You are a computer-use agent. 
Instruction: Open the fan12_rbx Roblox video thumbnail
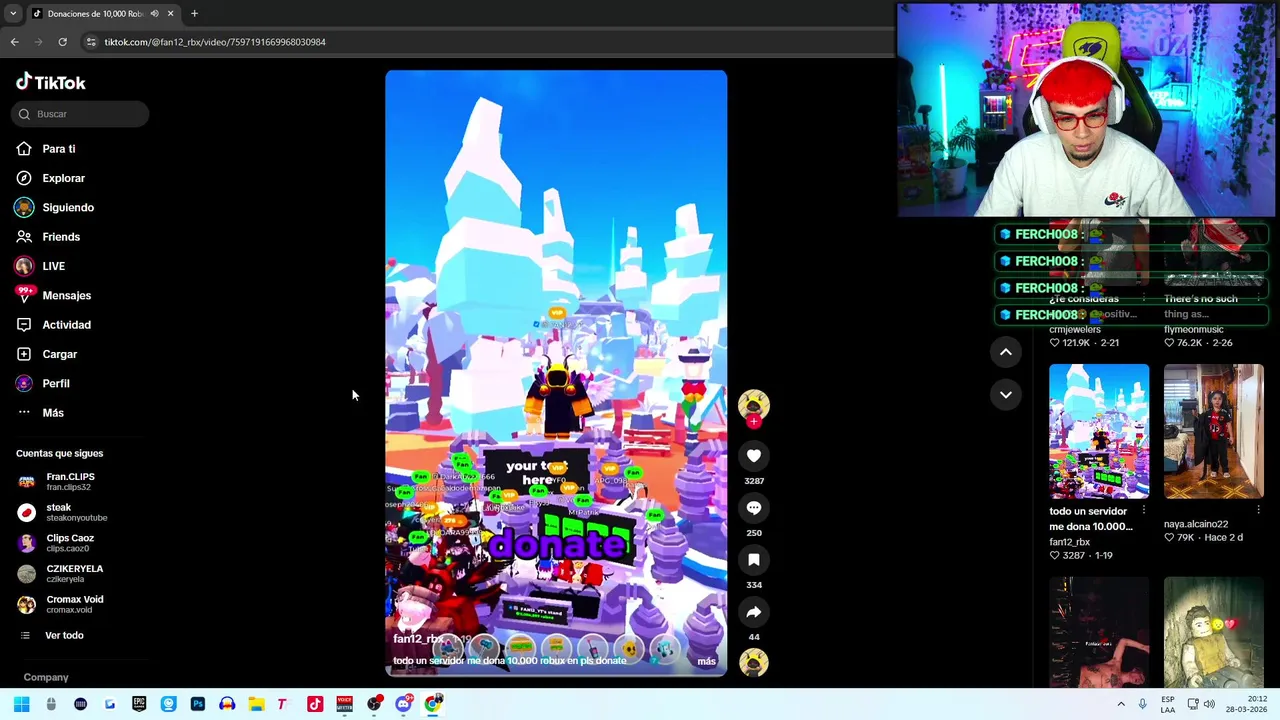(x=1099, y=431)
